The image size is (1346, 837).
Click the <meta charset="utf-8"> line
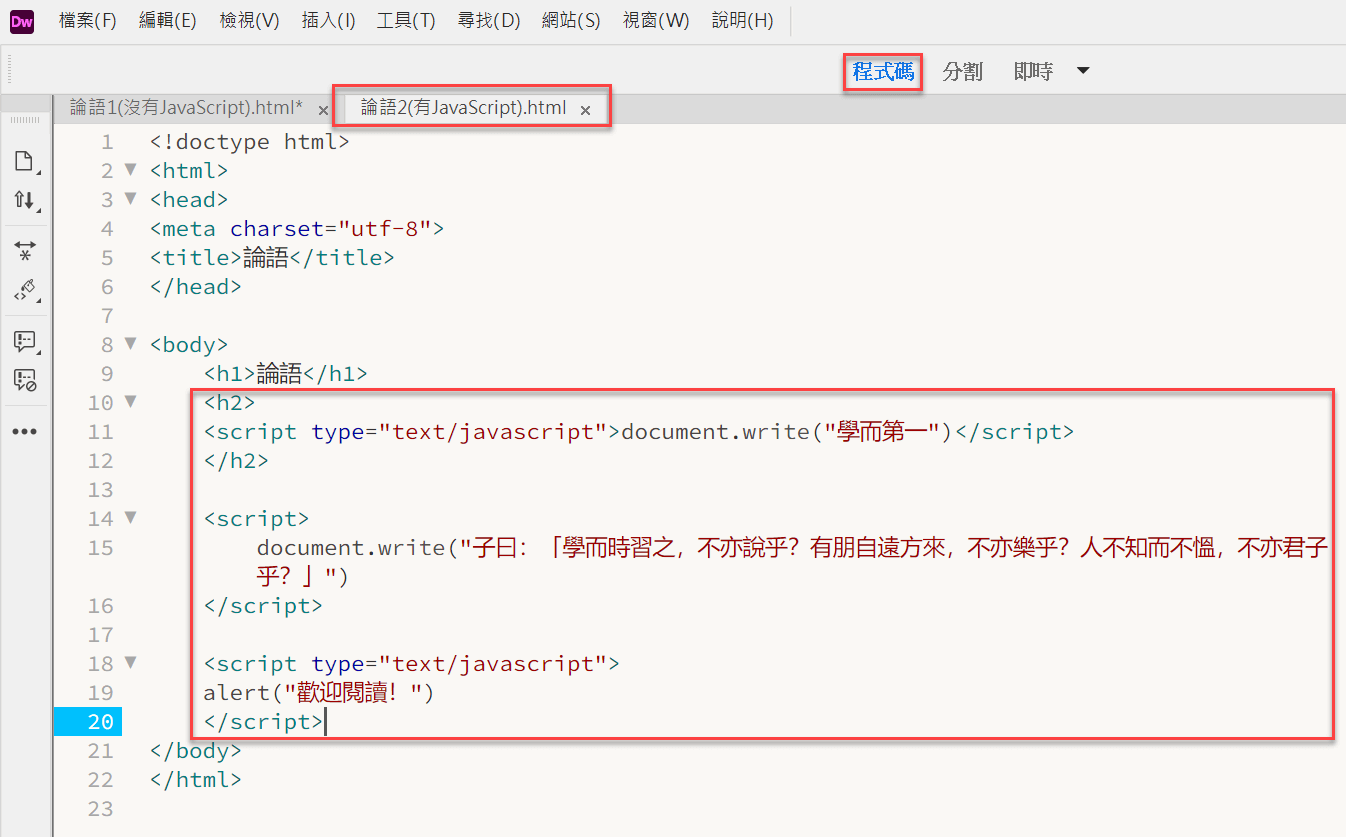[x=297, y=229]
